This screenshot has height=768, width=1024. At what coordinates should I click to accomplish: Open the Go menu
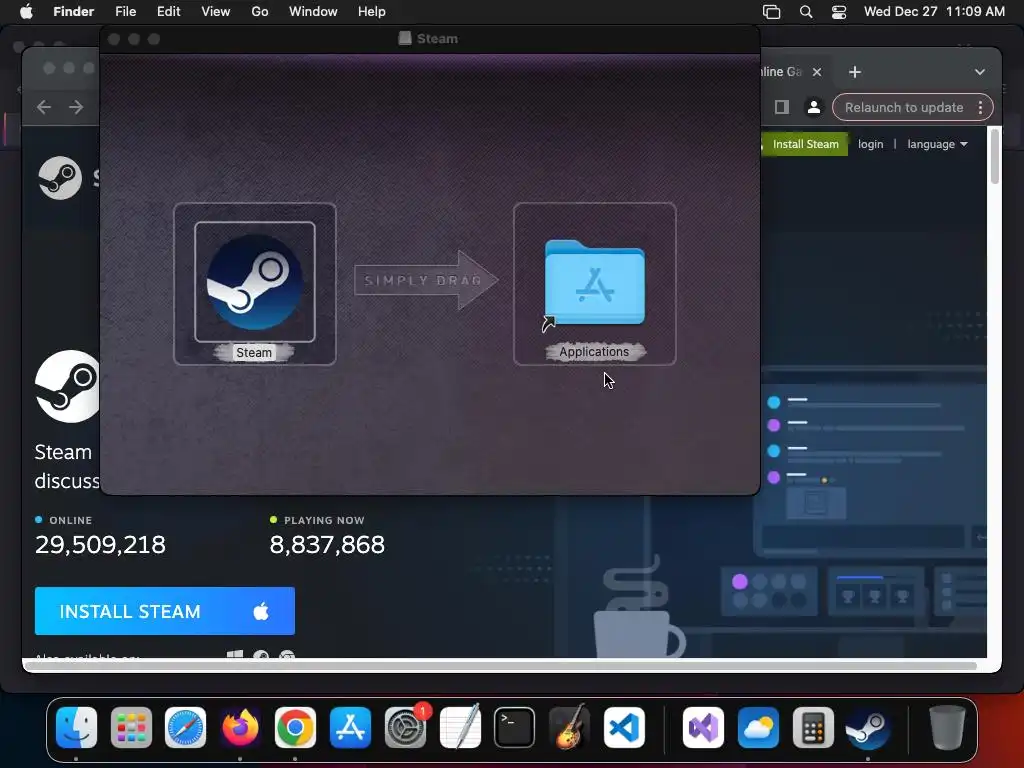click(260, 11)
